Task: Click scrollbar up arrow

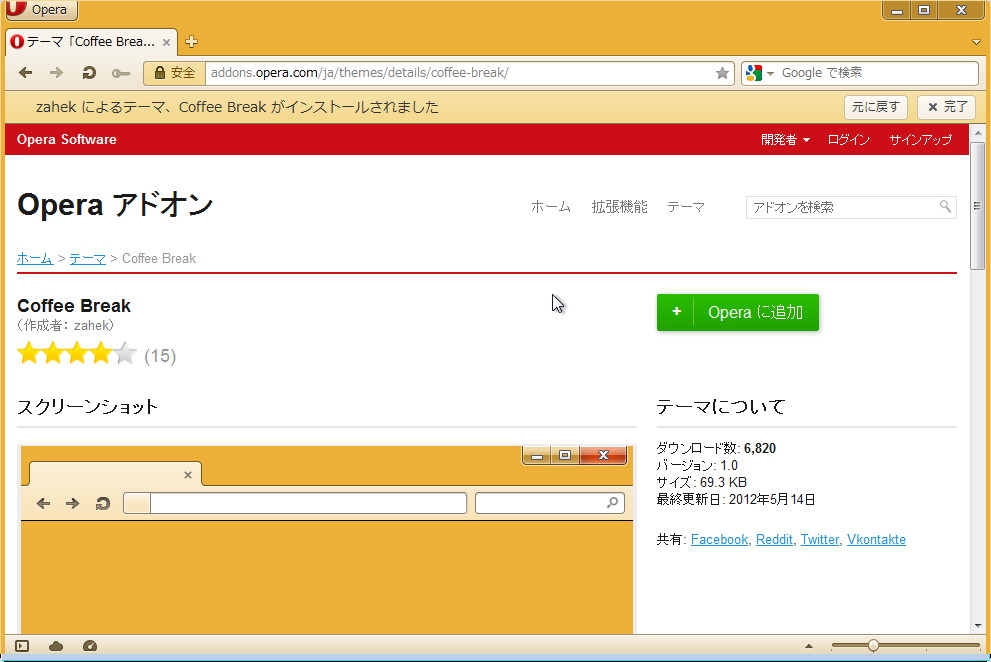Action: tap(977, 133)
